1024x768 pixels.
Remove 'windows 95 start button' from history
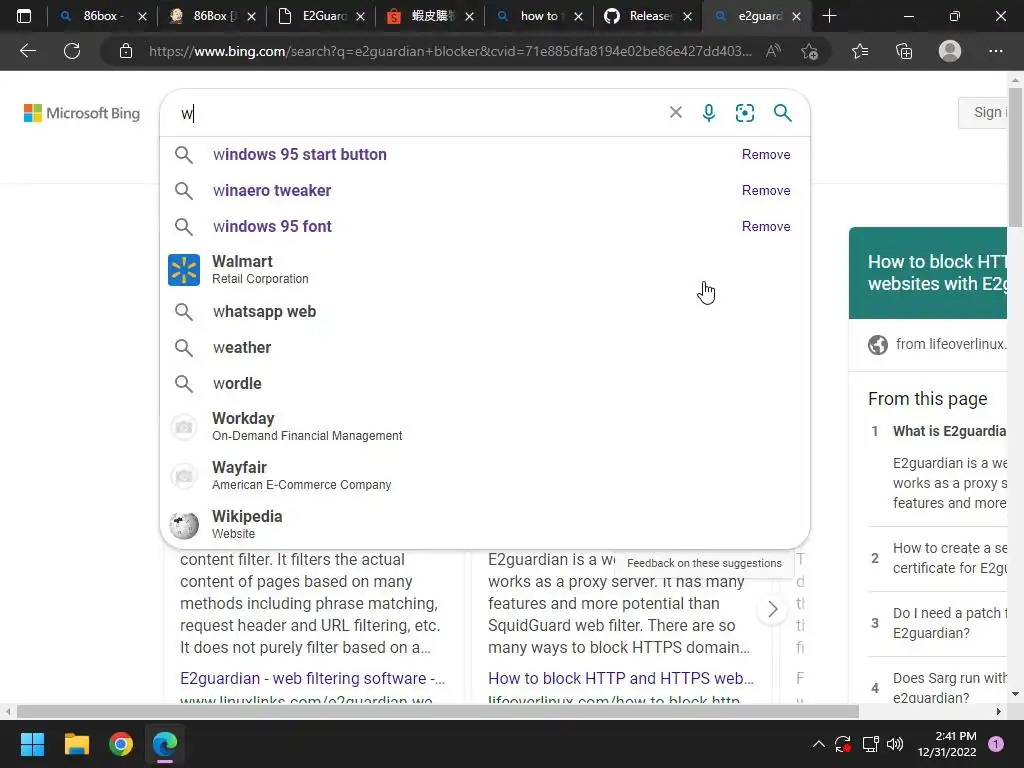pos(765,154)
